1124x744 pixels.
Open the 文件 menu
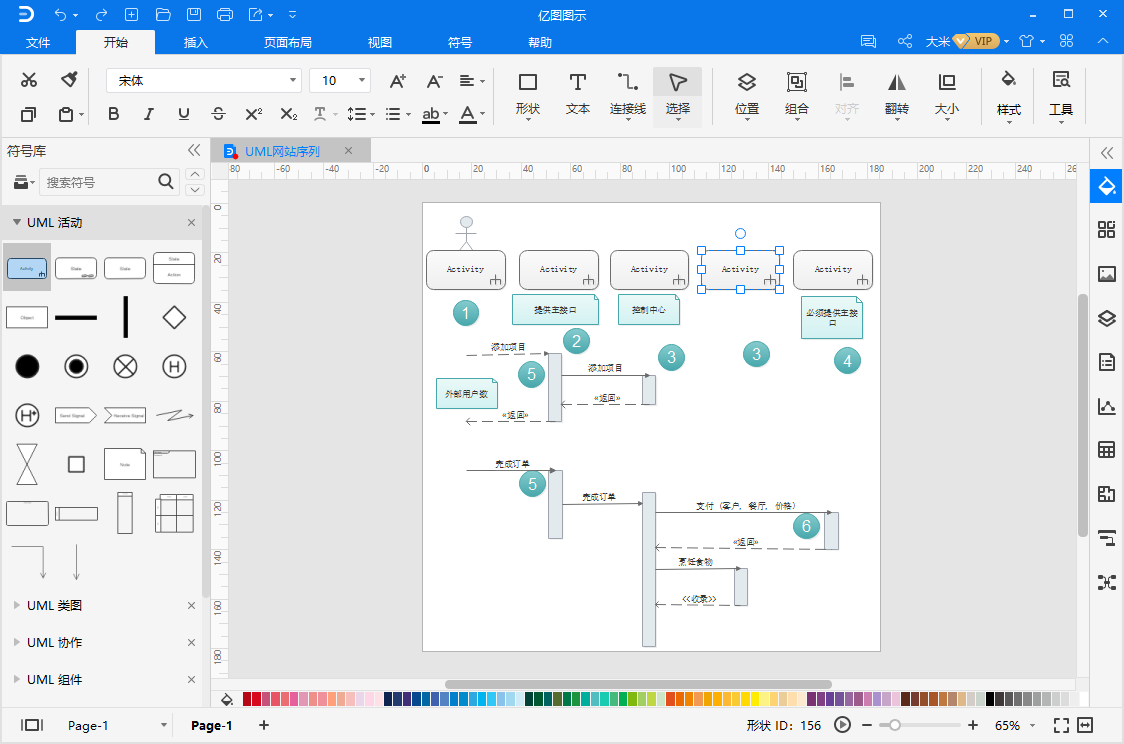(x=38, y=42)
